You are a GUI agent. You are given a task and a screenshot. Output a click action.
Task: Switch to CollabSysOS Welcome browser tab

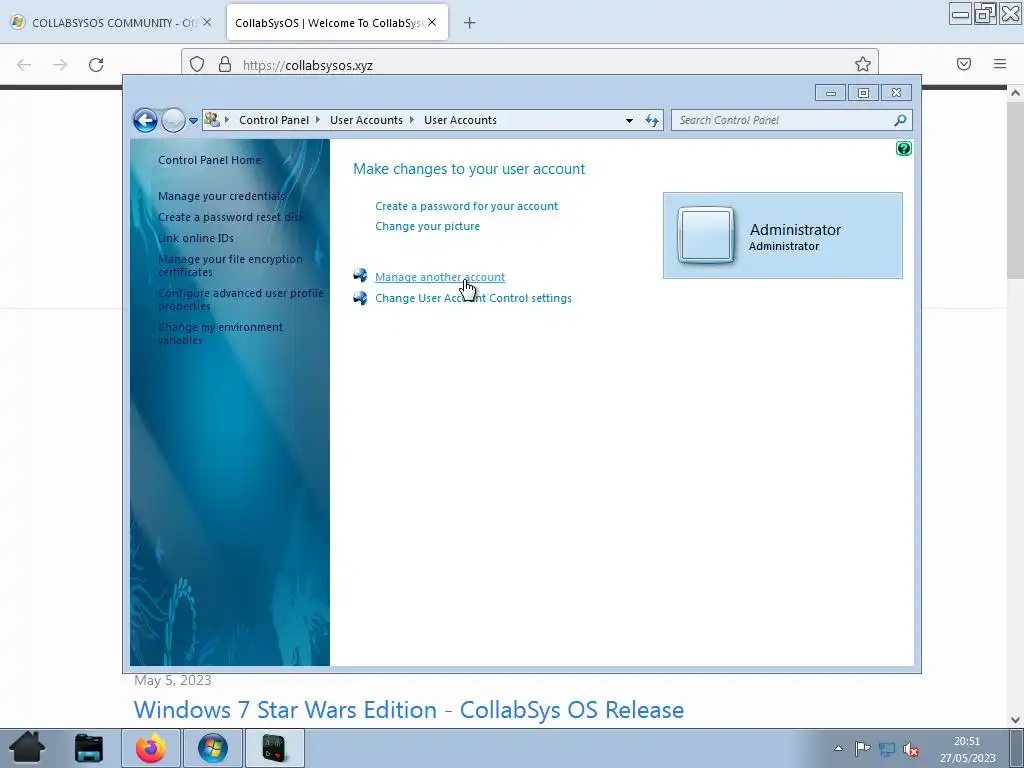pyautogui.click(x=328, y=23)
